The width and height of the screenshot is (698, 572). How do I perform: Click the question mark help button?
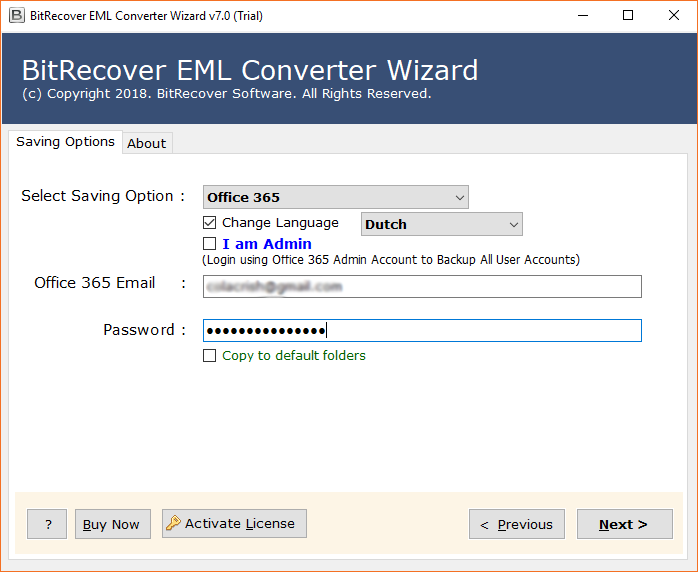click(47, 524)
